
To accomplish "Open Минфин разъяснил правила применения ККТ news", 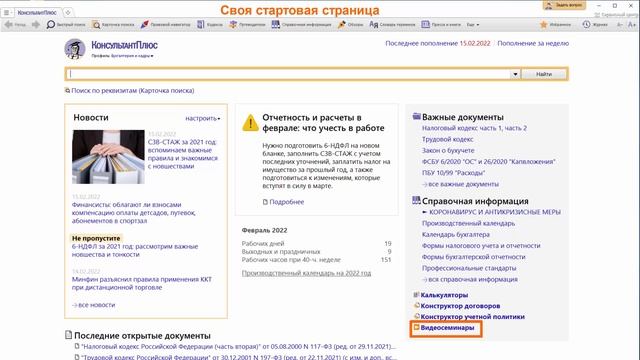I will tap(142, 283).
